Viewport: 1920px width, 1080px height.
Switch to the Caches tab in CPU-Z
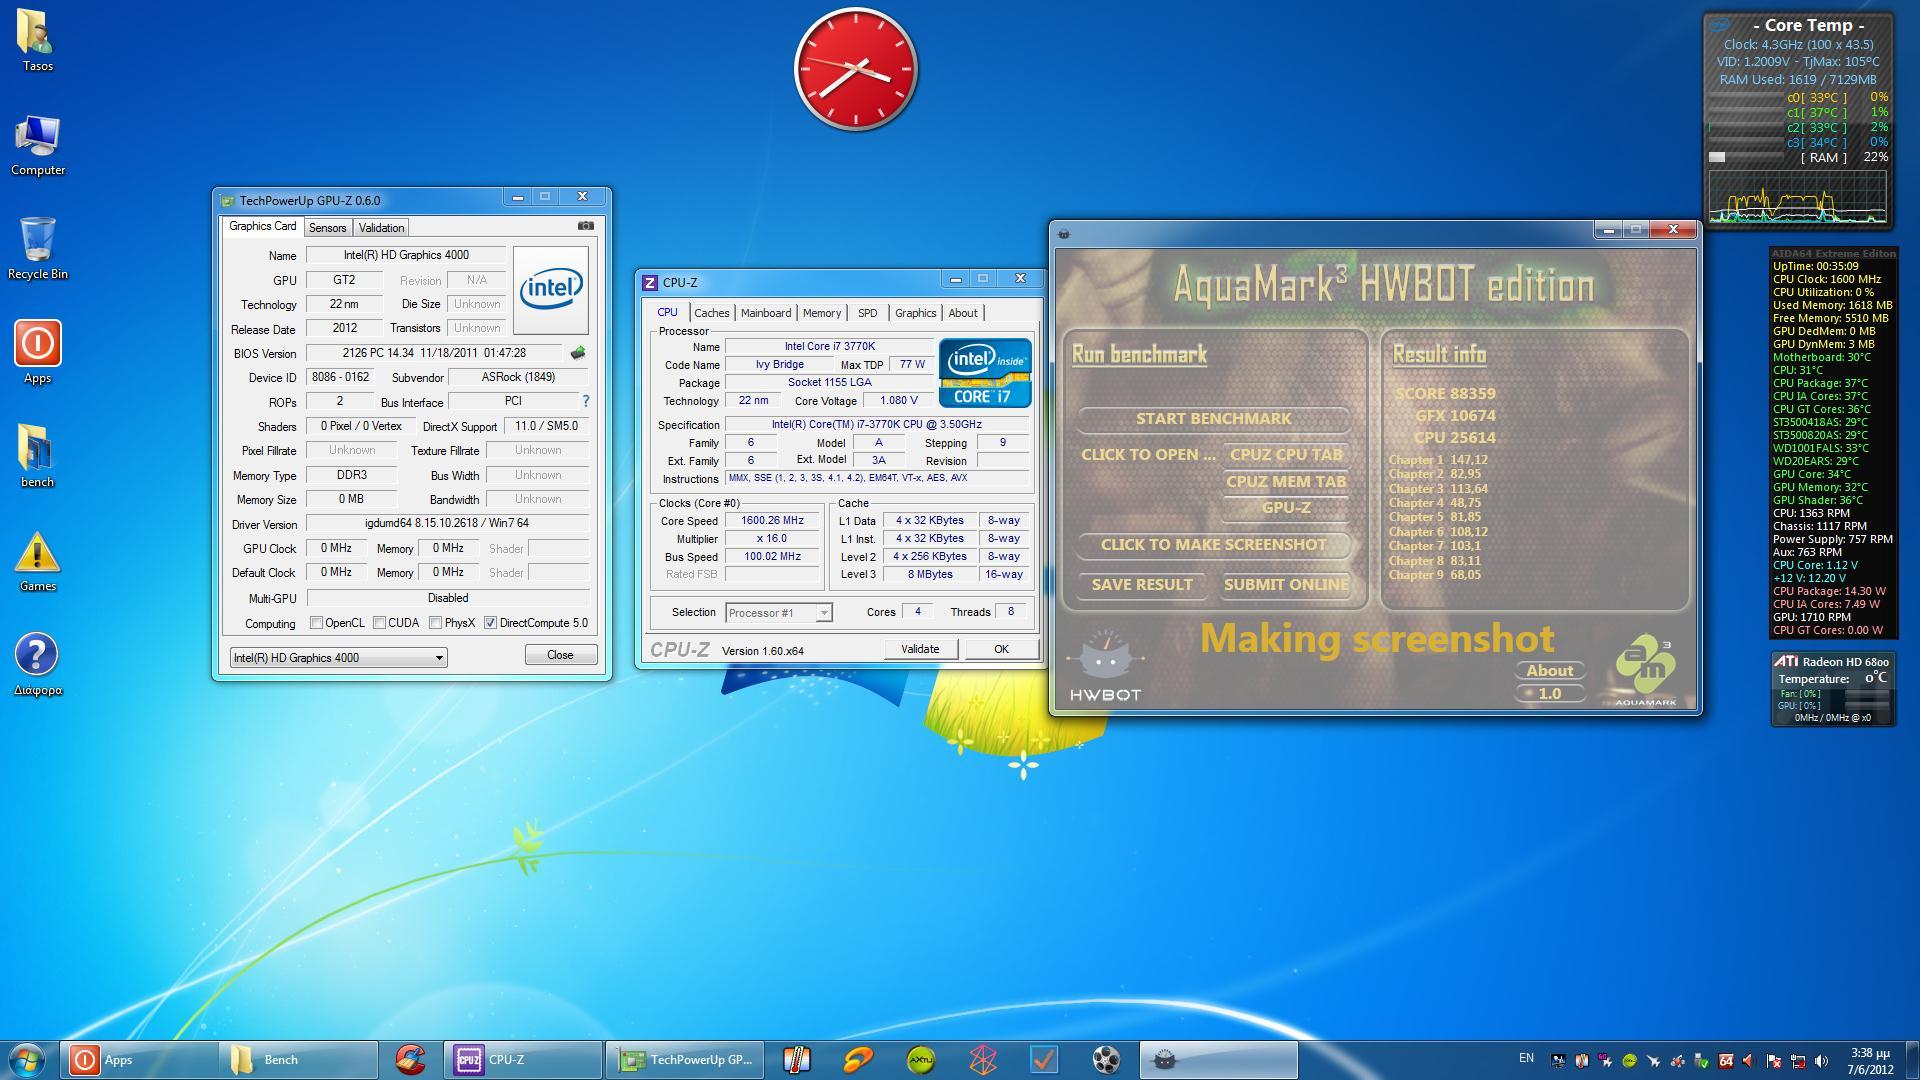coord(712,313)
